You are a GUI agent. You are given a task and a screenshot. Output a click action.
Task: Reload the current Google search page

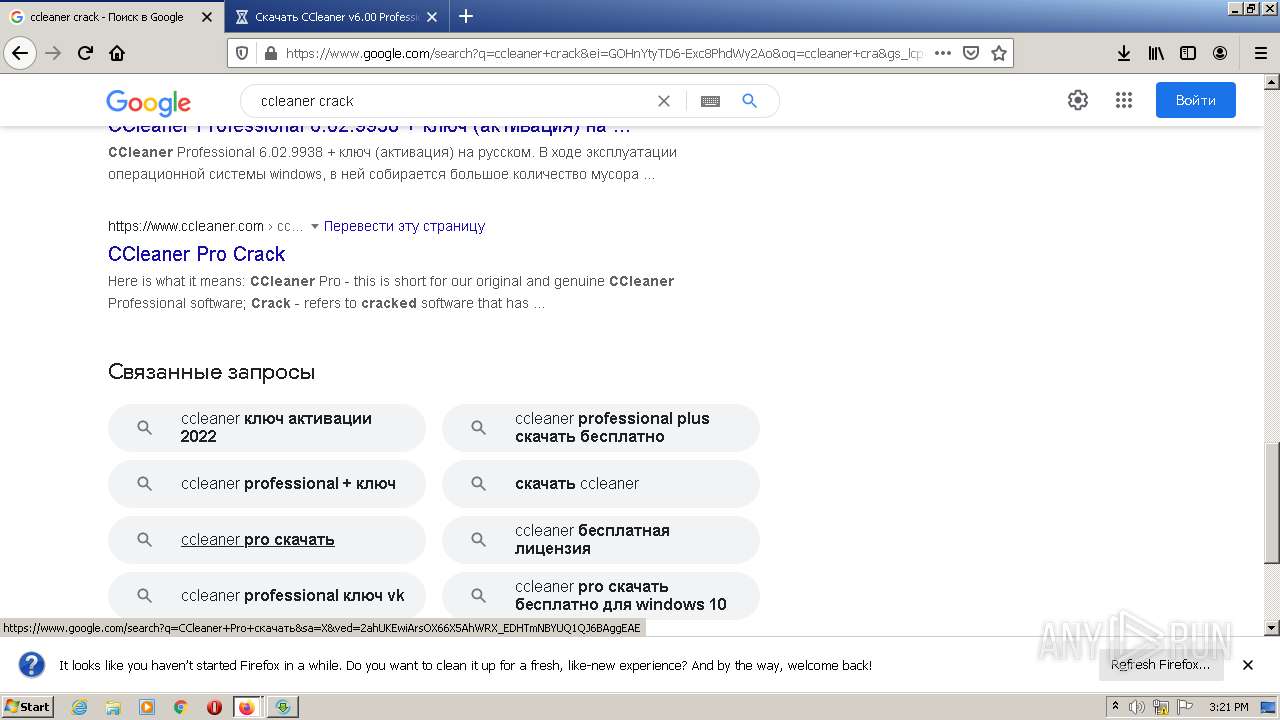tap(86, 53)
